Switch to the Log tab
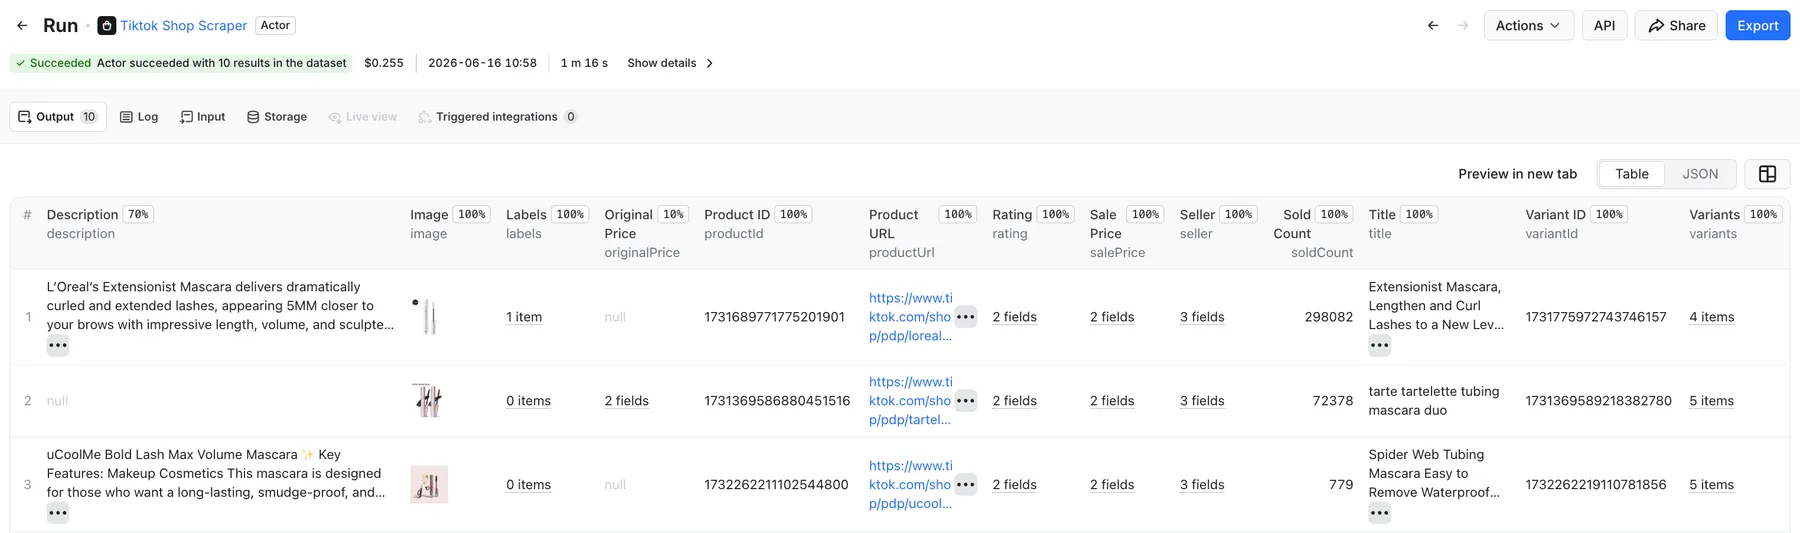 point(139,117)
